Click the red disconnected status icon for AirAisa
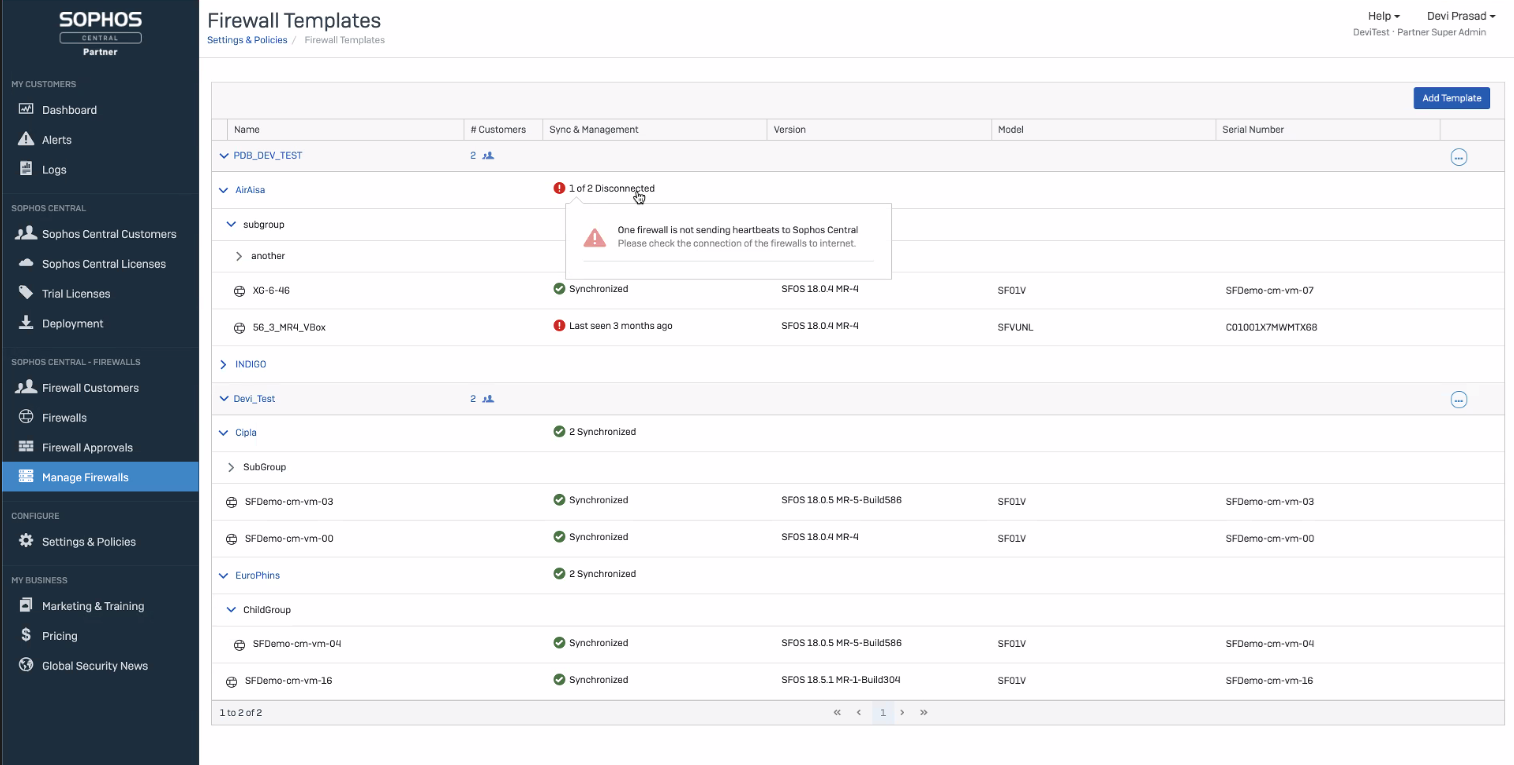Image resolution: width=1514 pixels, height=765 pixels. [559, 188]
